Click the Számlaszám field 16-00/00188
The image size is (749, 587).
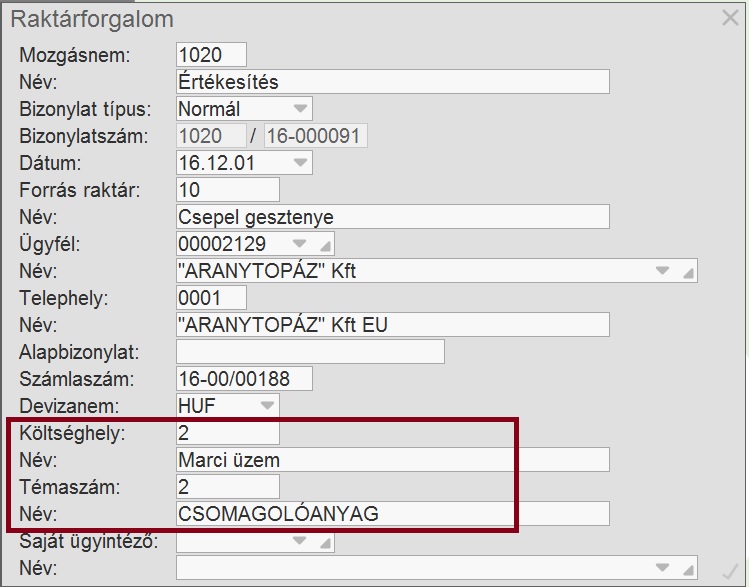[244, 379]
